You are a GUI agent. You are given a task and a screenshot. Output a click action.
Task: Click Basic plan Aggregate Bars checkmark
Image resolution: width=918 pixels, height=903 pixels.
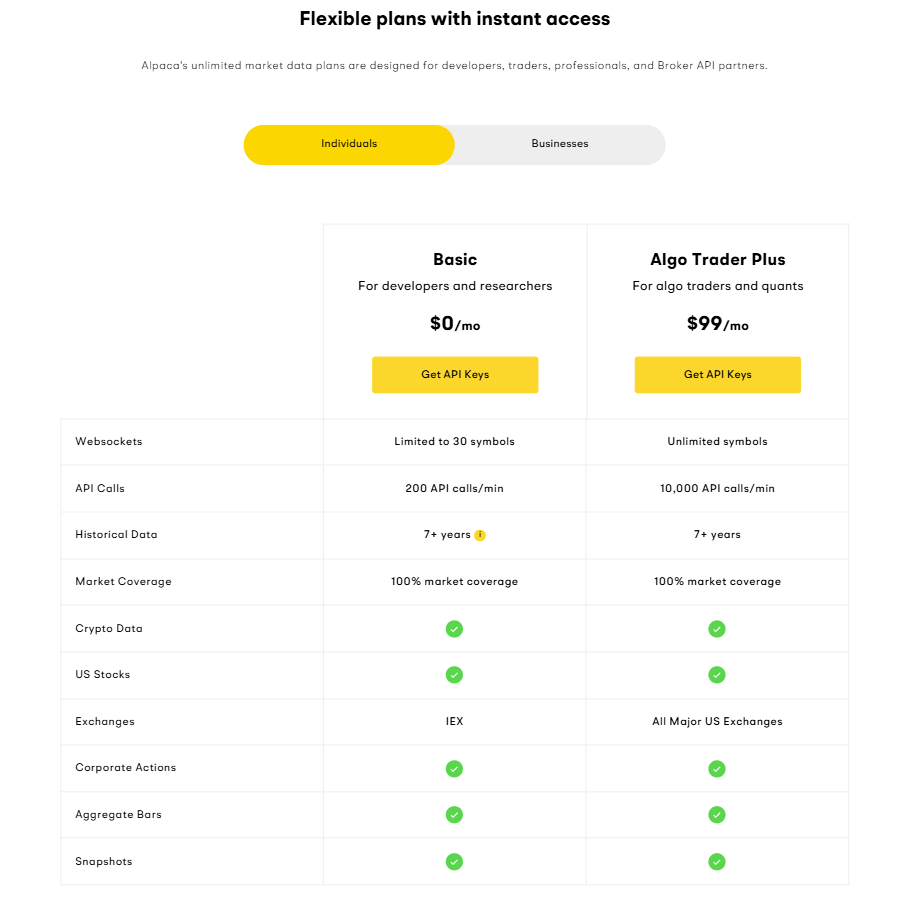coord(454,815)
